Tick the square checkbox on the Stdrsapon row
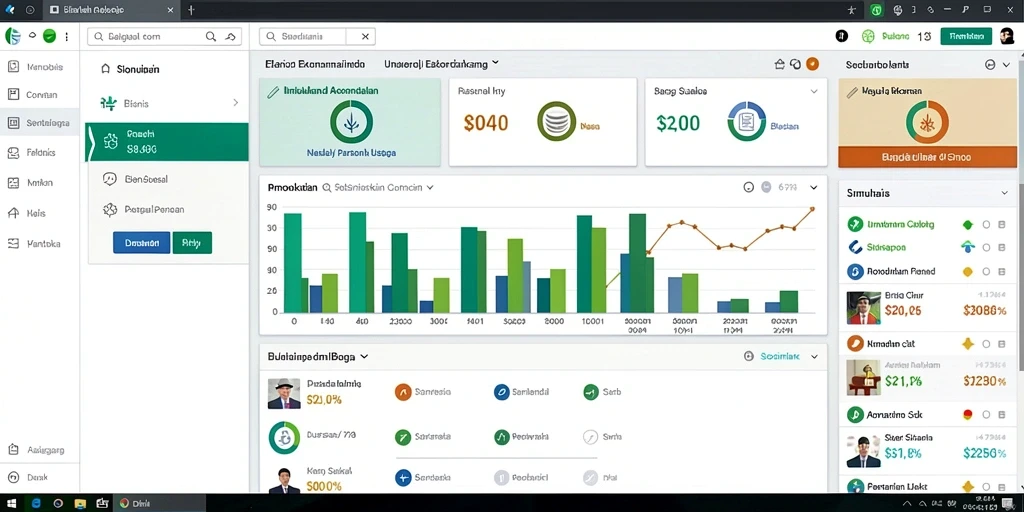 1002,248
